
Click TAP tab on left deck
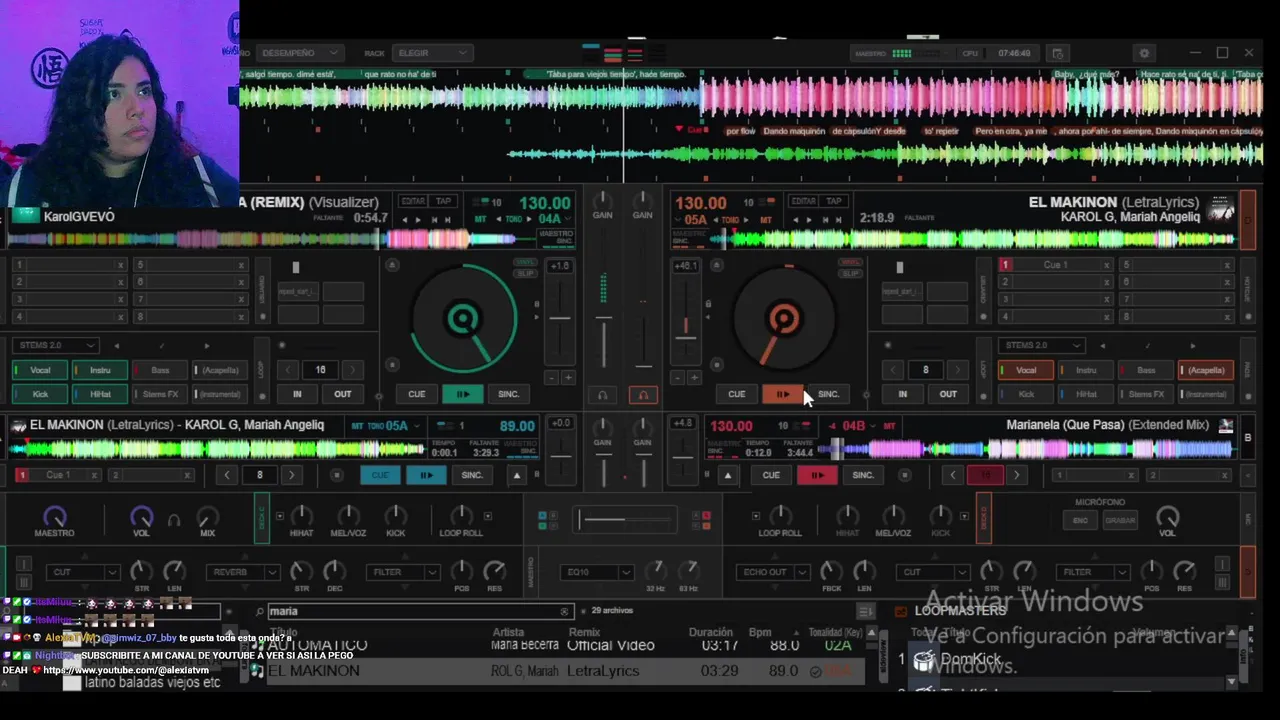tap(443, 202)
